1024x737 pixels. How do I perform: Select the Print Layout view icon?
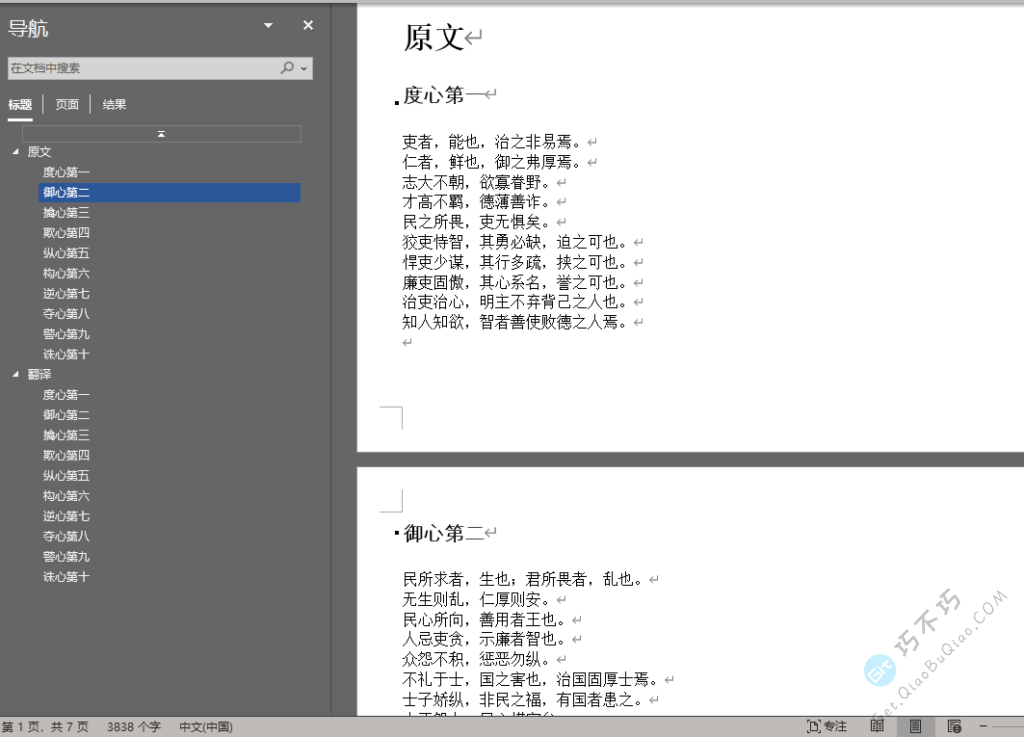pyautogui.click(x=915, y=726)
